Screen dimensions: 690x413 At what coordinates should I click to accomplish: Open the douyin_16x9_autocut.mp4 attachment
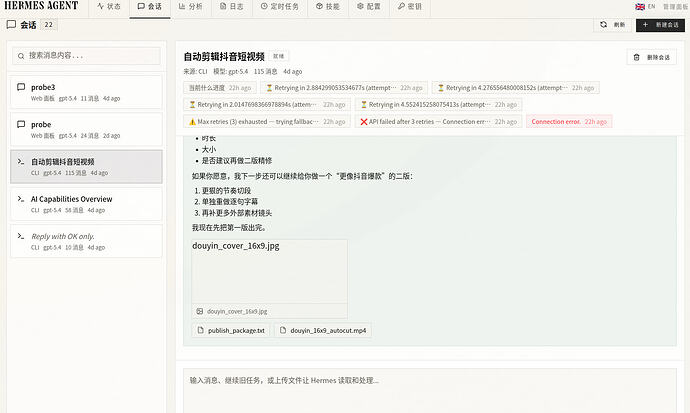pyautogui.click(x=323, y=330)
